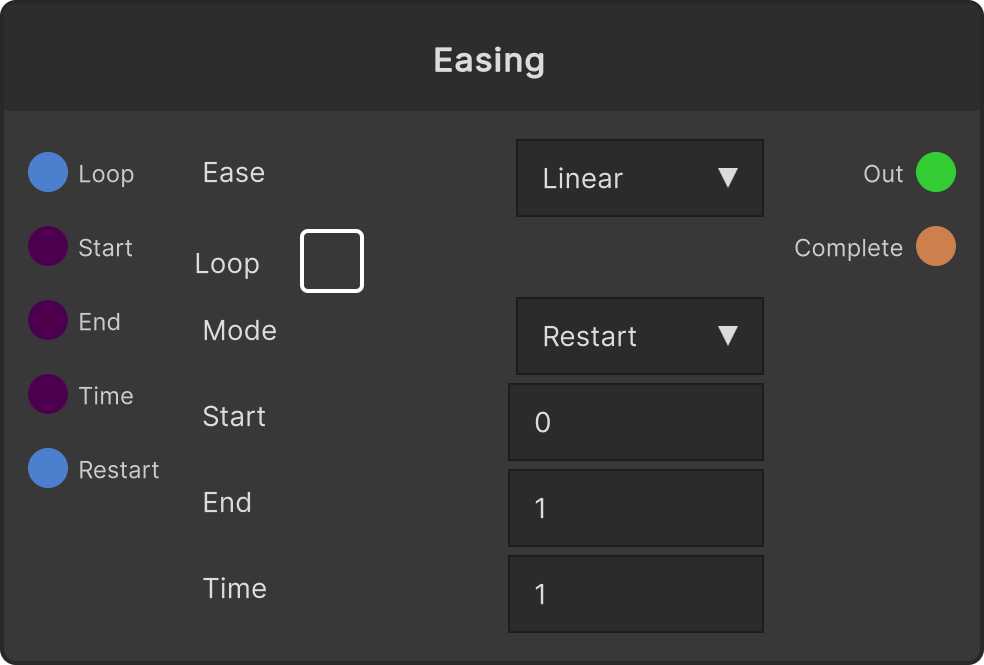The height and width of the screenshot is (665, 984).
Task: Click the Mode property label
Action: [240, 331]
